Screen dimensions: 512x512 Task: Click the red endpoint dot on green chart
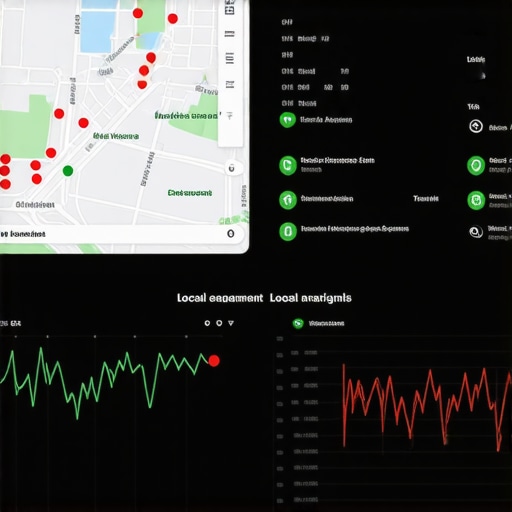pos(214,361)
